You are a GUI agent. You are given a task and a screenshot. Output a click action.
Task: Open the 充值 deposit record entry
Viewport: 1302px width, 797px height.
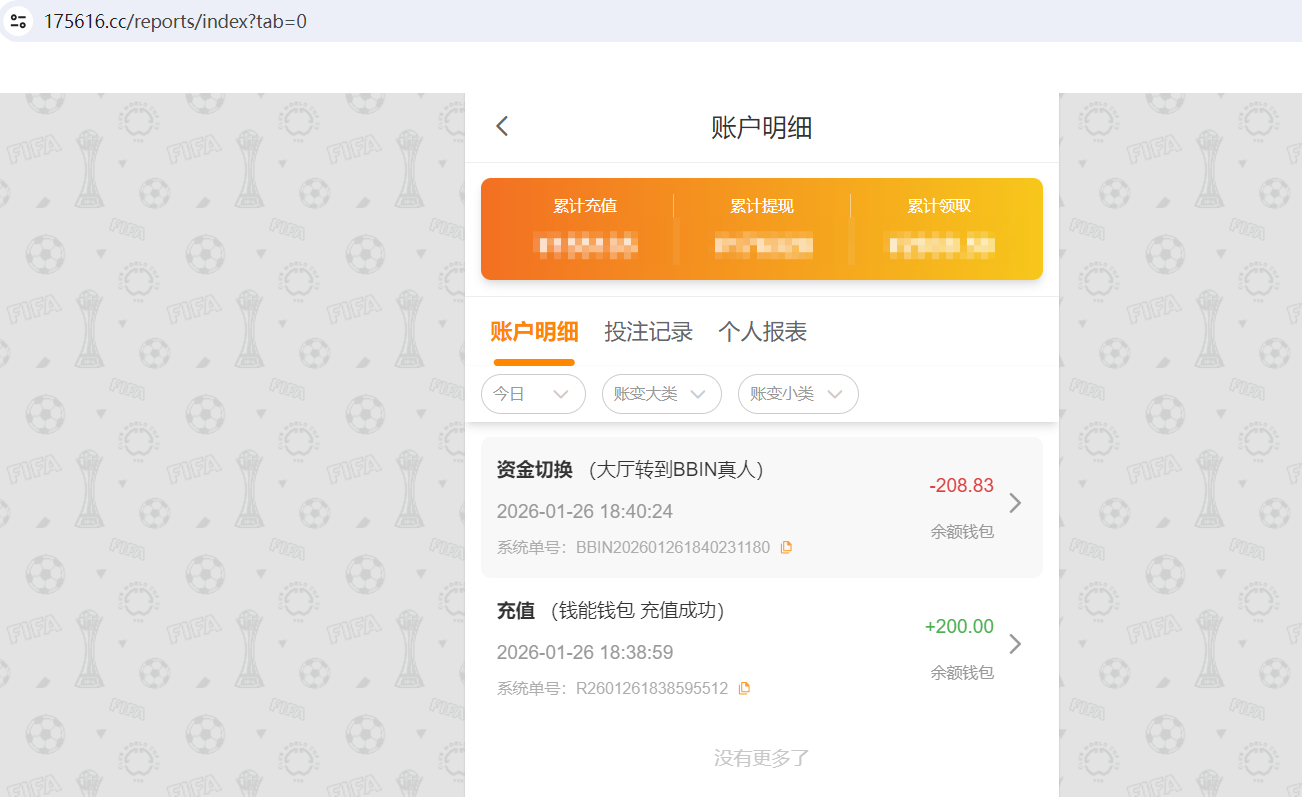pyautogui.click(x=700, y=645)
